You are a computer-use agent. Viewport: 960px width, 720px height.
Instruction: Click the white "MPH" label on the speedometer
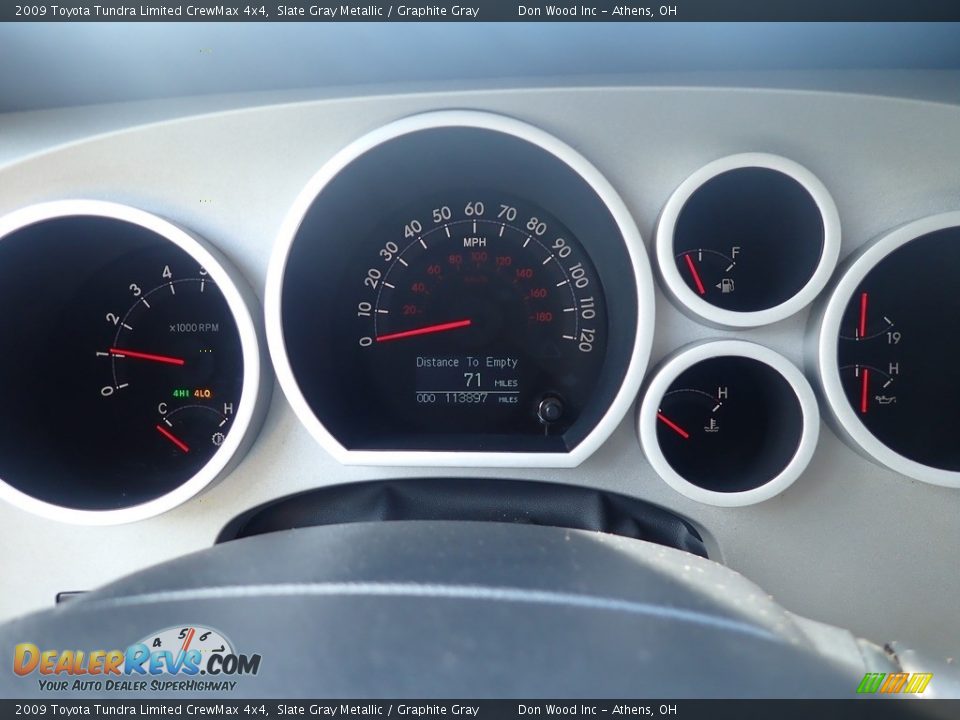point(474,242)
